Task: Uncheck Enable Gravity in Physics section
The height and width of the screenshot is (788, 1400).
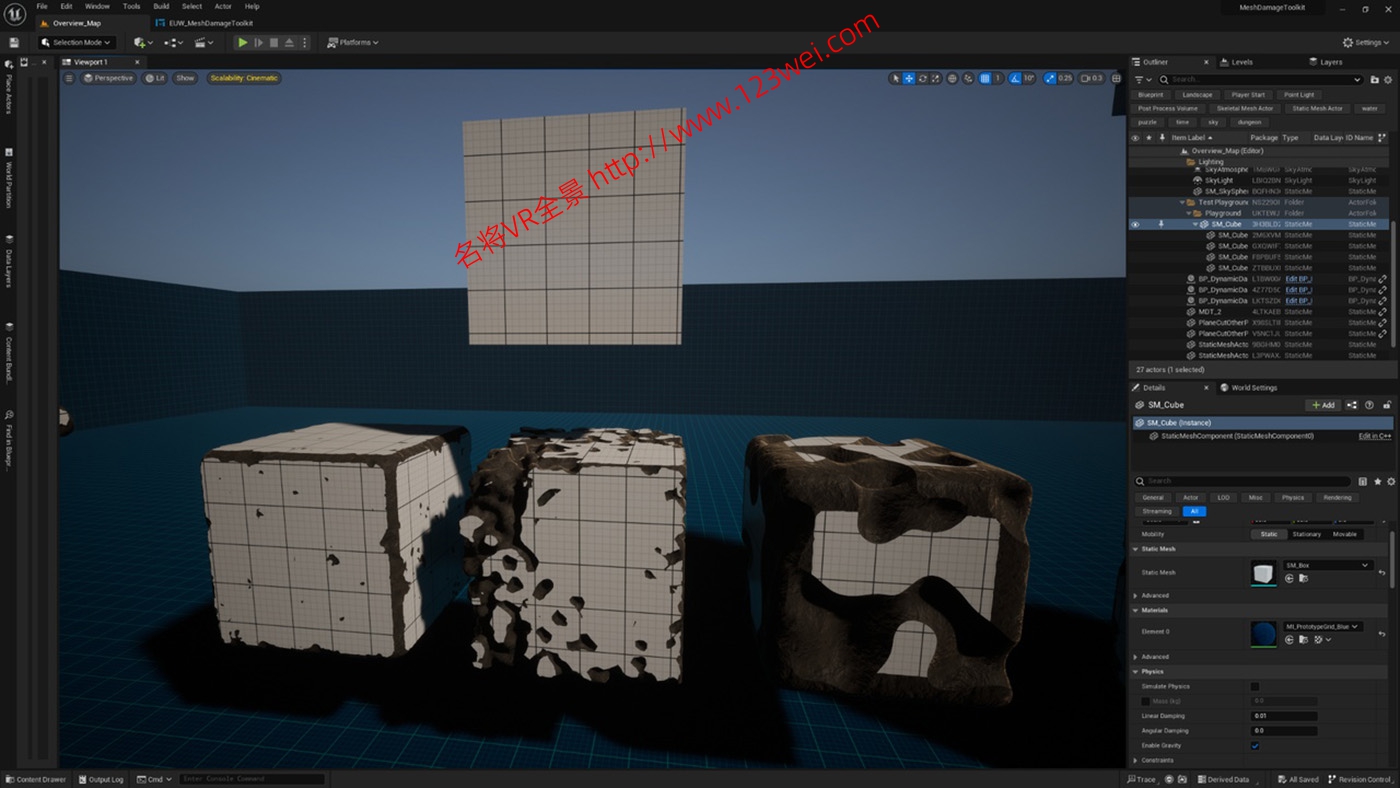Action: pyautogui.click(x=1256, y=745)
